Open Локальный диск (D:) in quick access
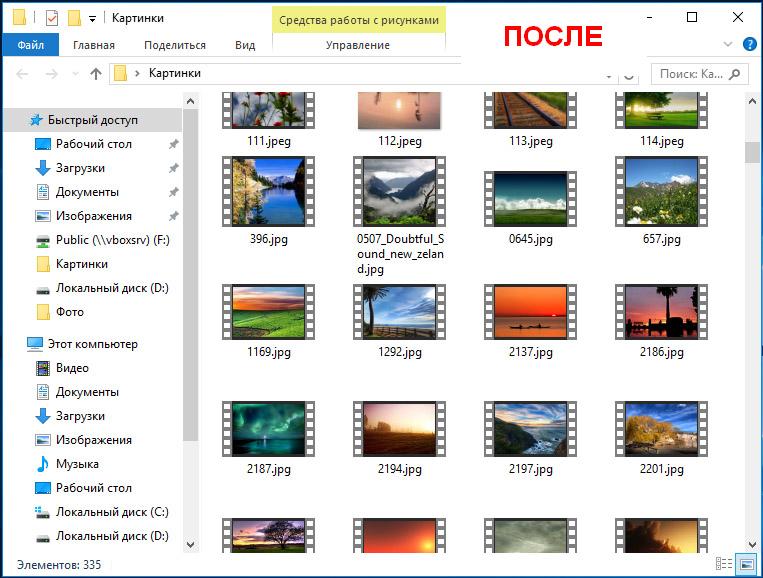Viewport: 763px width, 578px height. [112, 288]
